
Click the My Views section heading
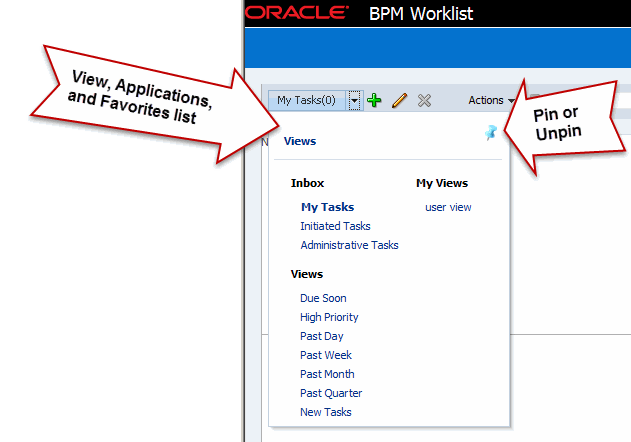click(x=442, y=183)
